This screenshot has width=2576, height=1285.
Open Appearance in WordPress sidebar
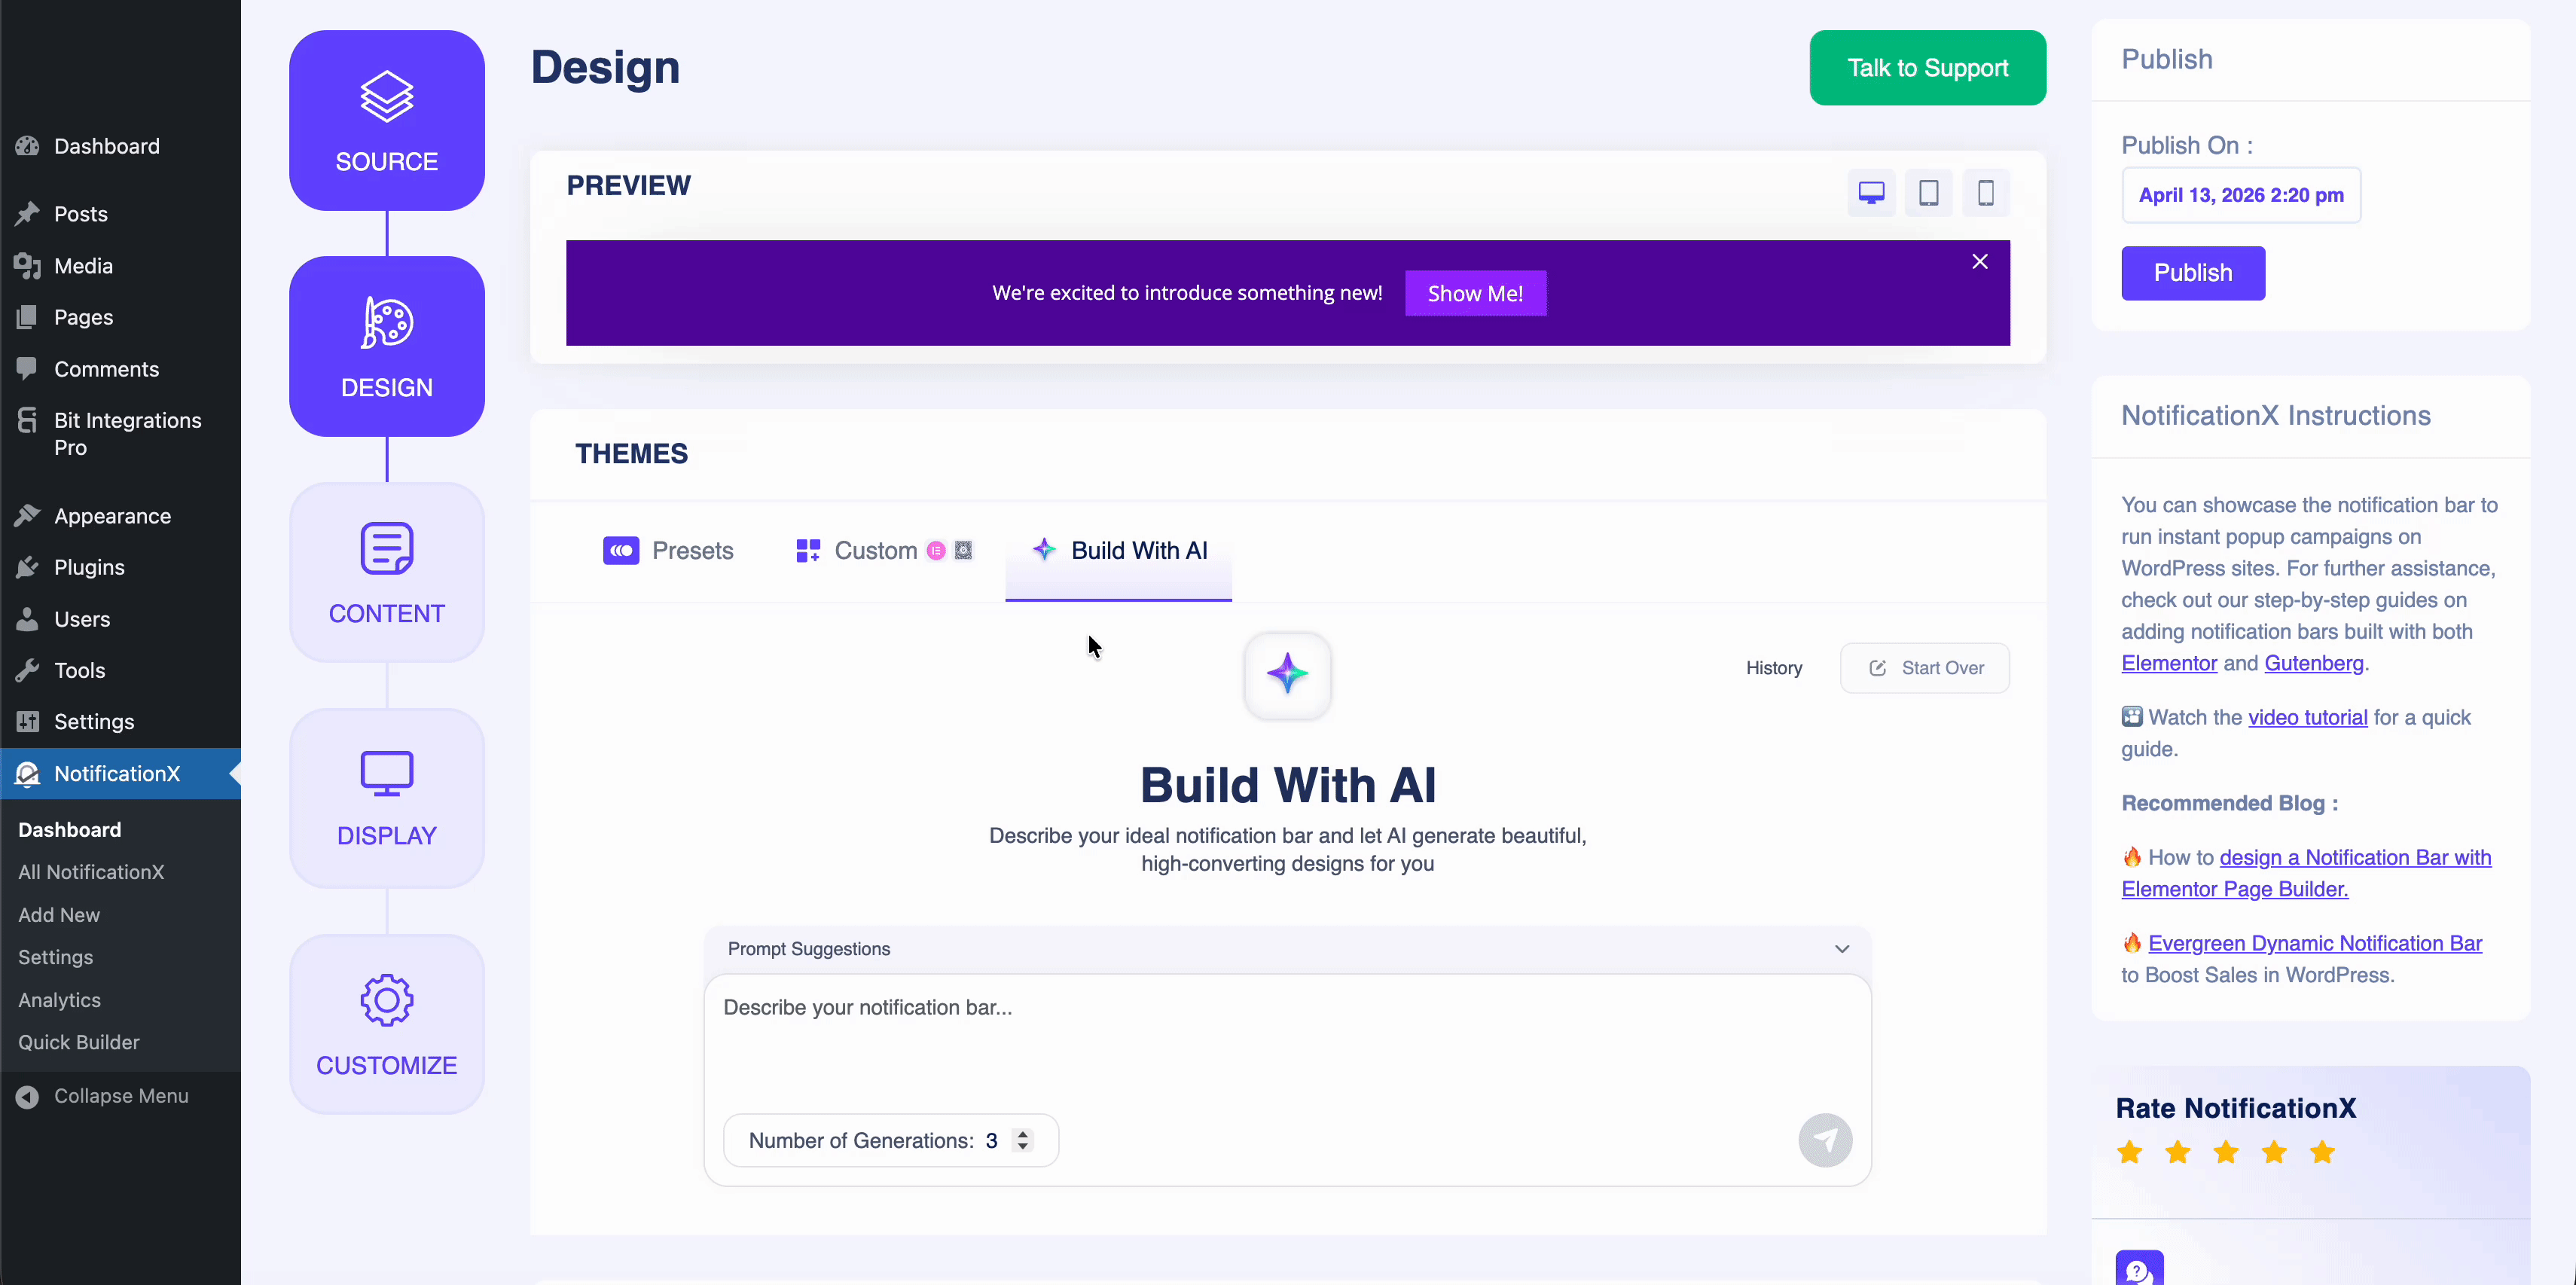point(112,516)
